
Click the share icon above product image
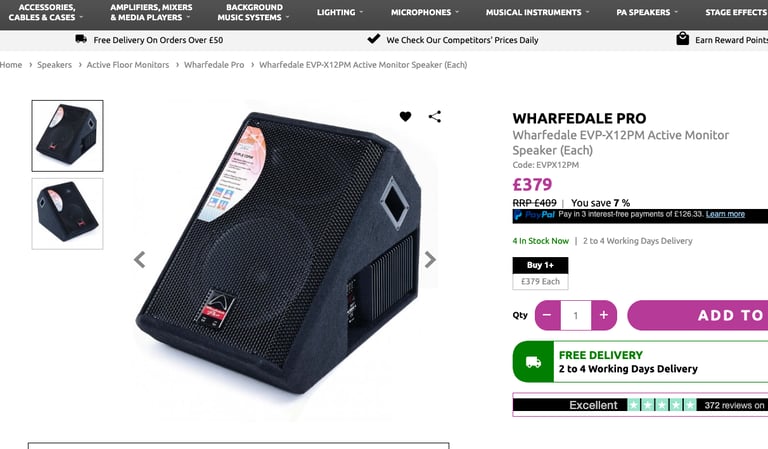coord(434,117)
